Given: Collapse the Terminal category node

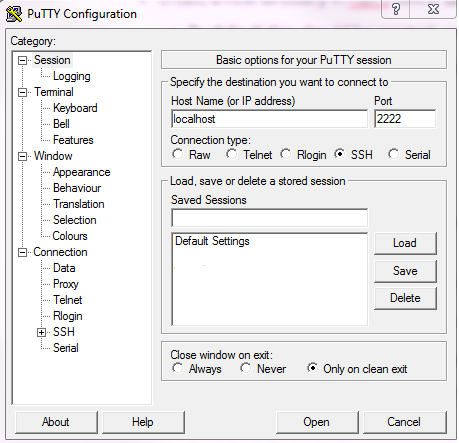Looking at the screenshot, I should point(22,92).
